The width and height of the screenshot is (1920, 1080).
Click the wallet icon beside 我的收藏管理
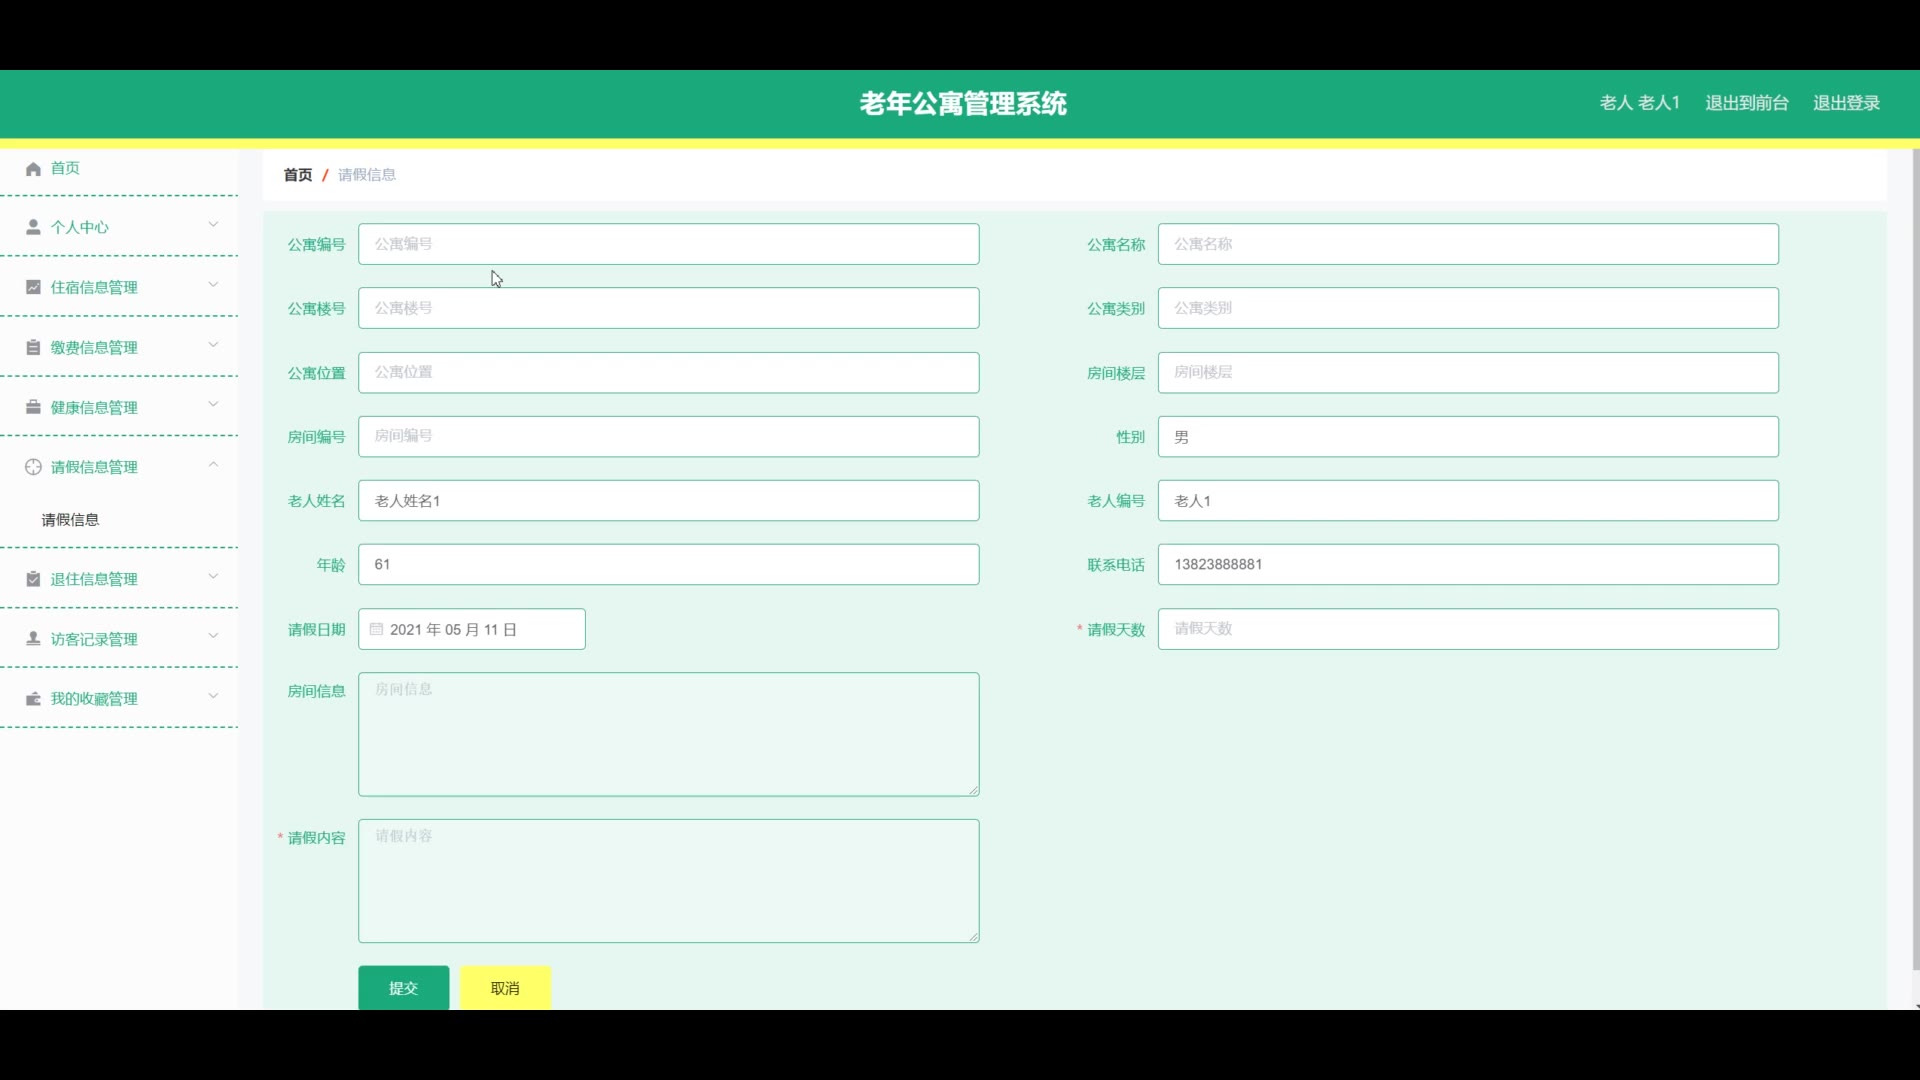pos(33,699)
